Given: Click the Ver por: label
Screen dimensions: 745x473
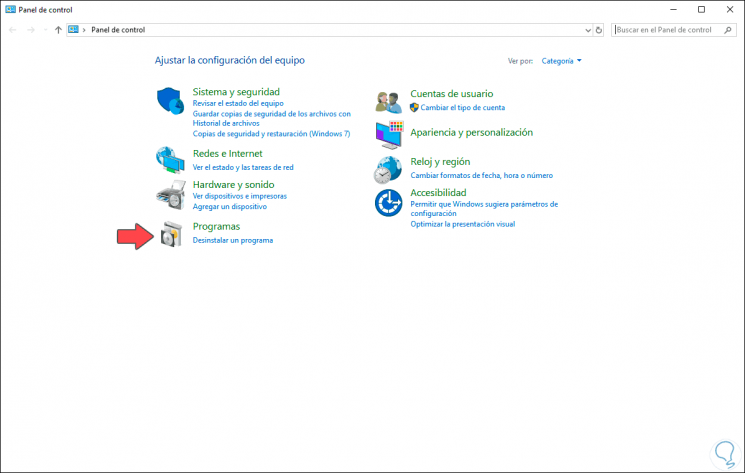Looking at the screenshot, I should click(x=520, y=61).
